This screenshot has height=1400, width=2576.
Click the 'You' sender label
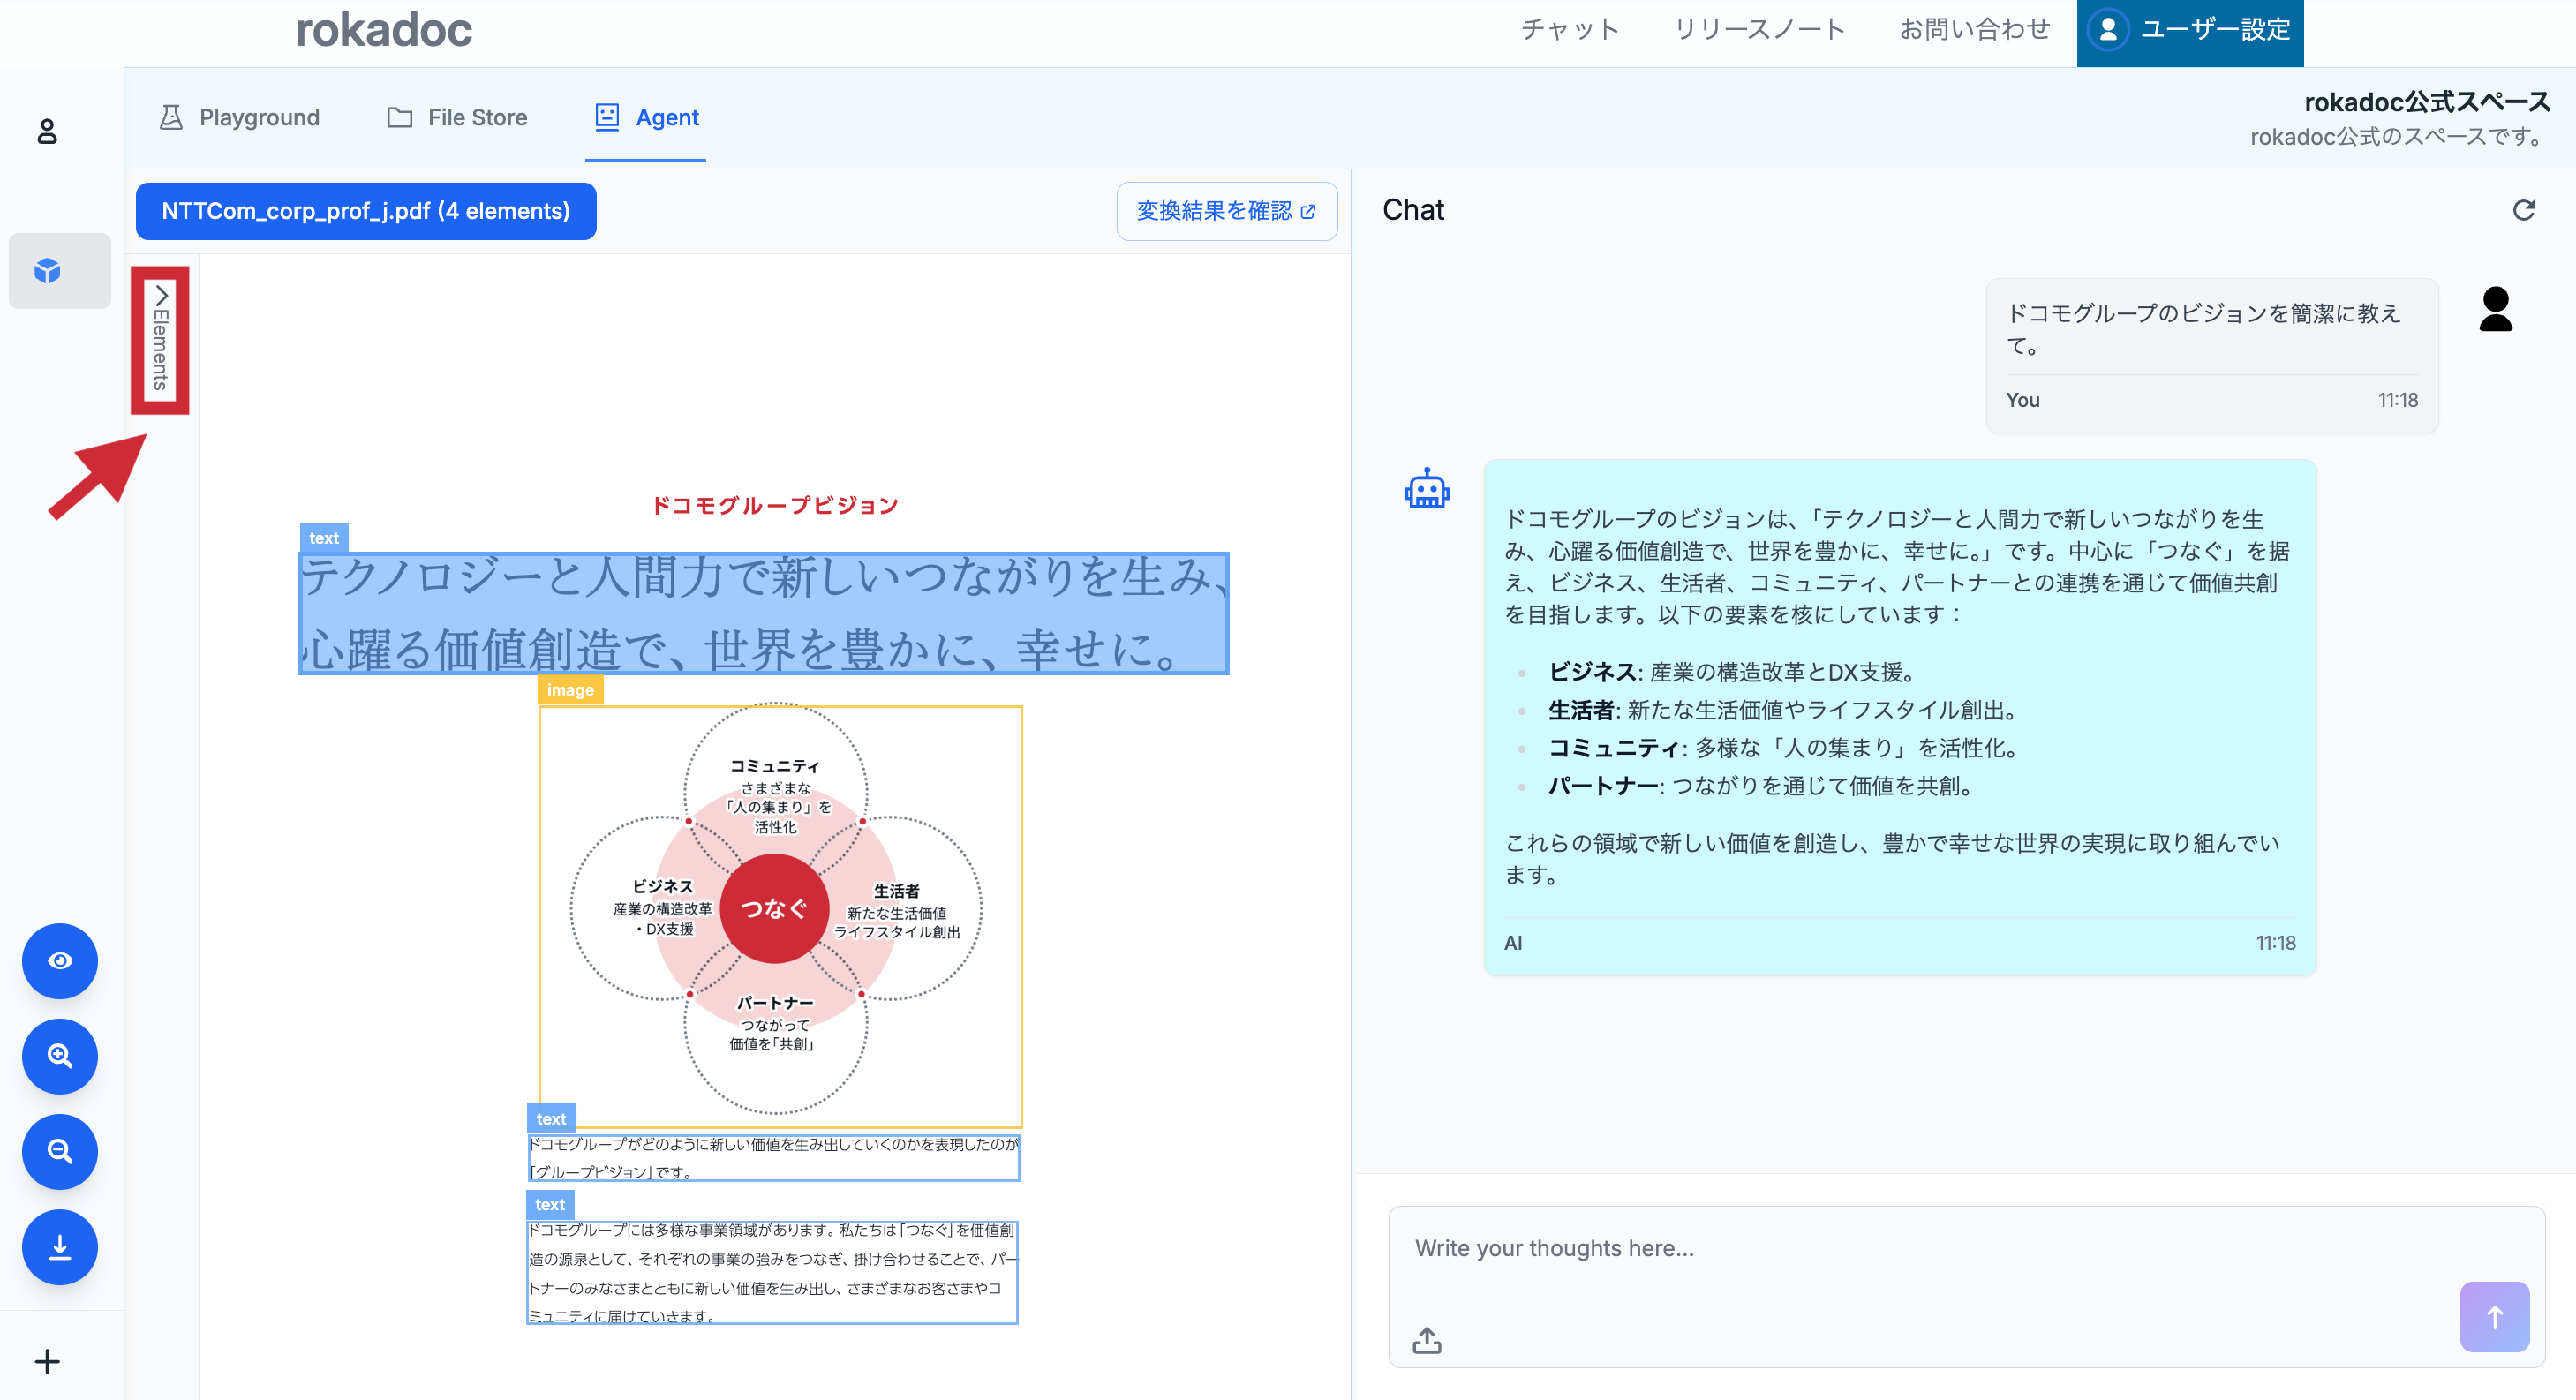(x=2022, y=400)
